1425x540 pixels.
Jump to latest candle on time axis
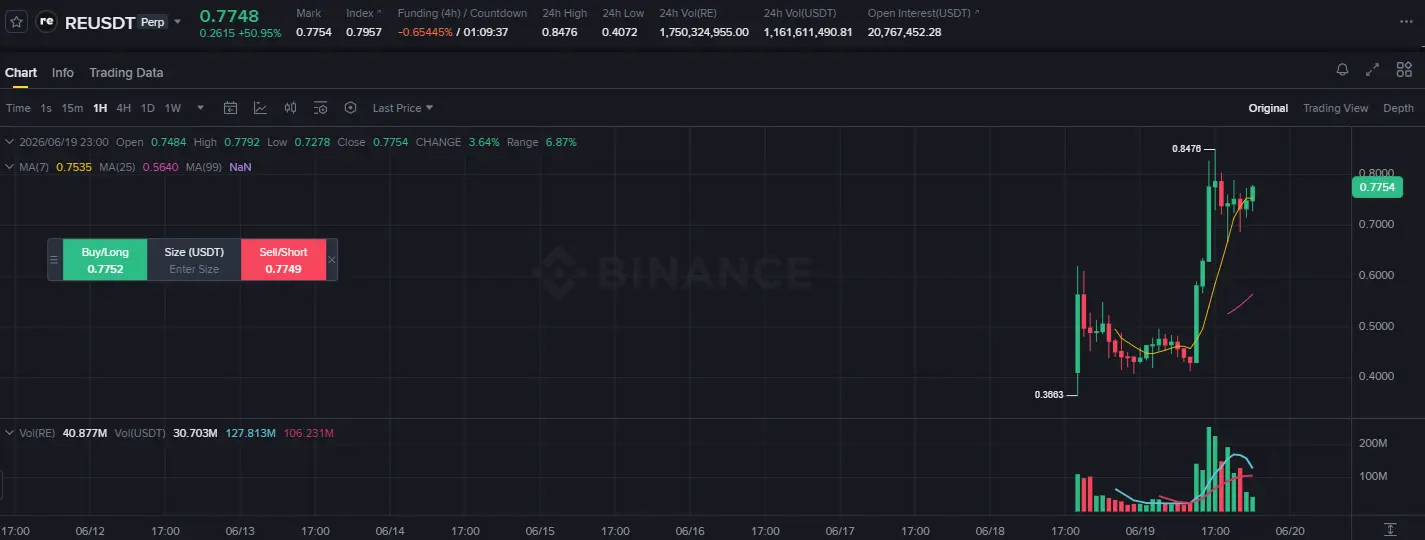[1390, 529]
